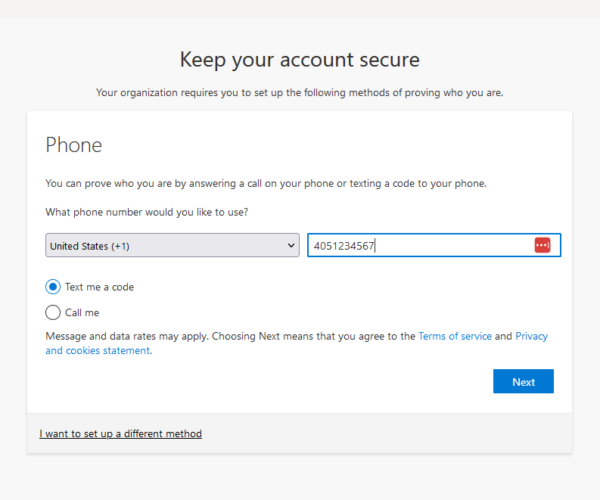600x500 pixels.
Task: Click the "Call me" label text
Action: tap(84, 313)
